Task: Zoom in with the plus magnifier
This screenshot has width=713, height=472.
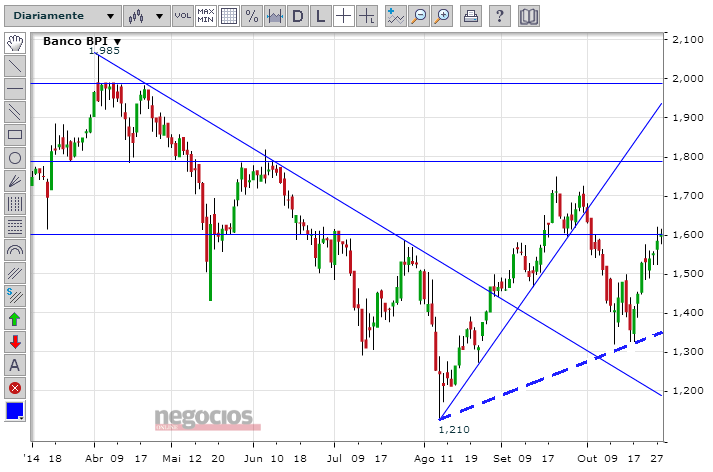Action: click(442, 16)
